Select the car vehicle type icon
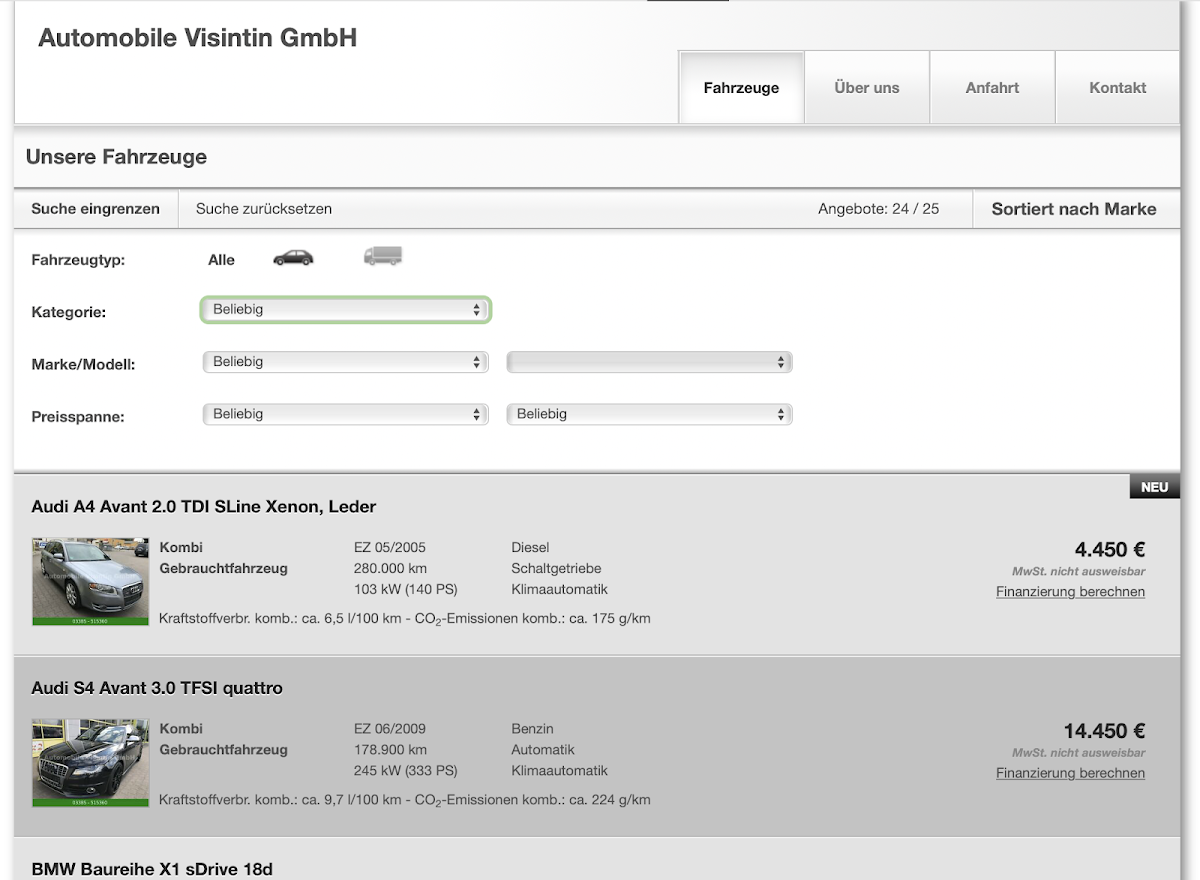The width and height of the screenshot is (1200, 880). click(293, 258)
